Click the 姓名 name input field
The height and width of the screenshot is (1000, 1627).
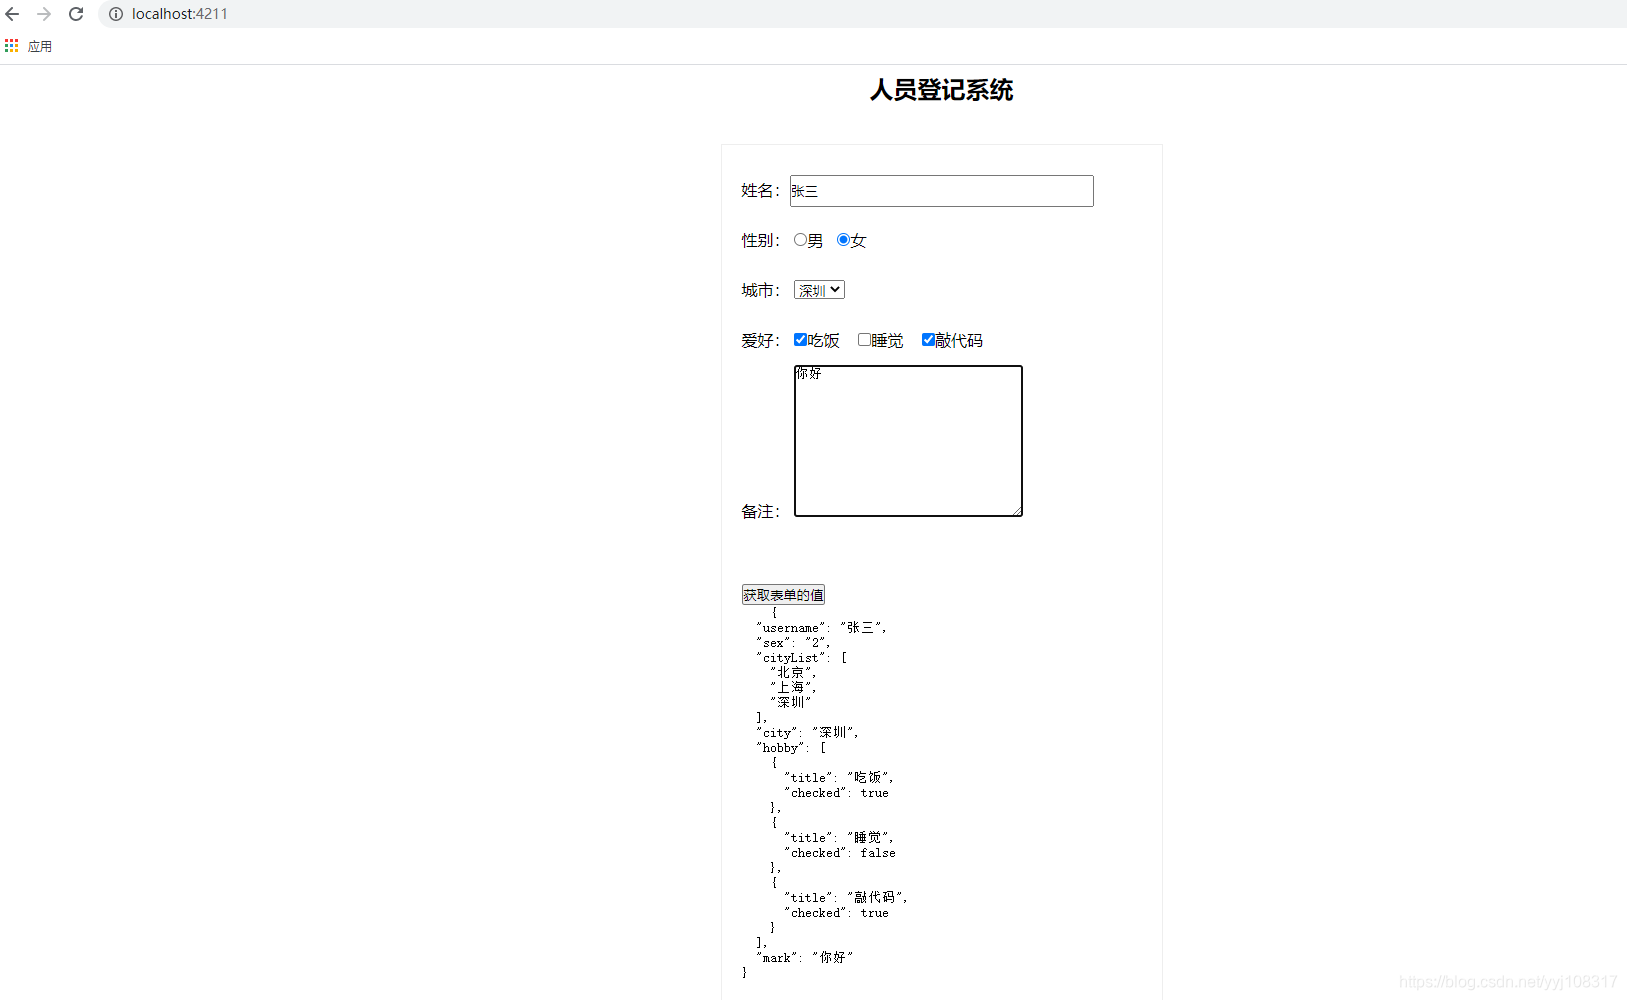[x=940, y=191]
